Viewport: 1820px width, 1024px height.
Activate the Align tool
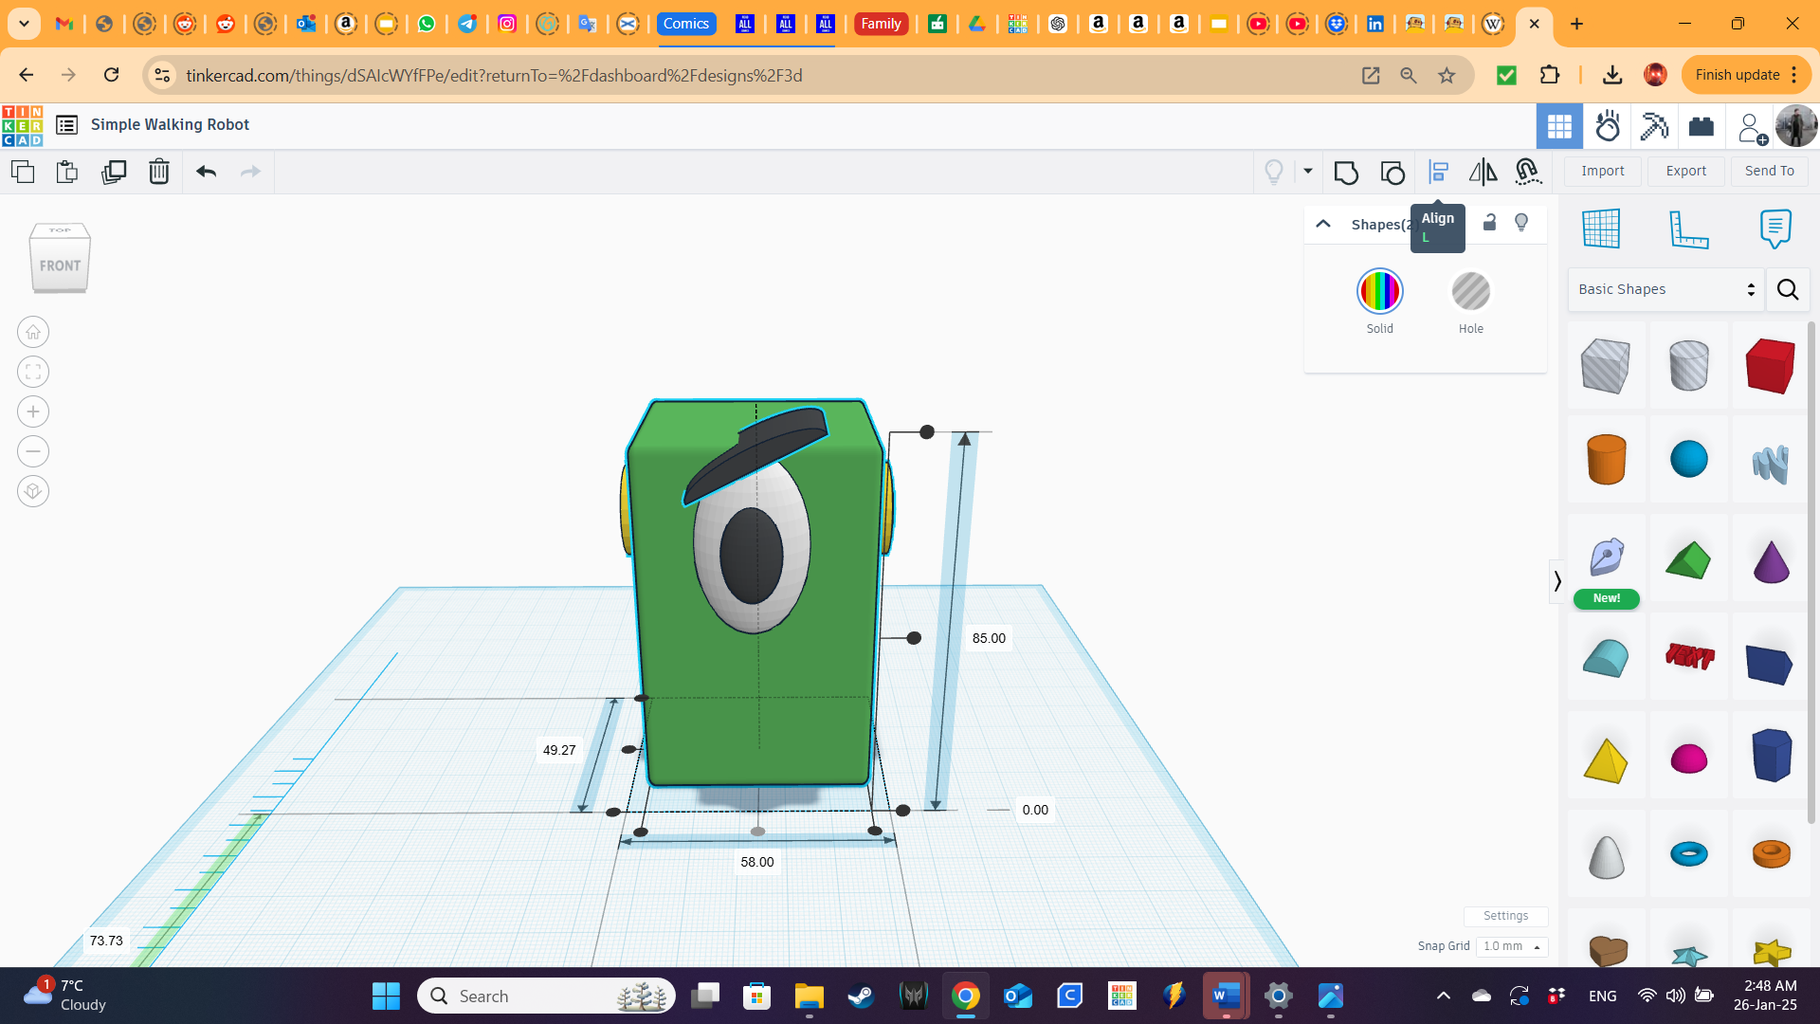coord(1438,172)
